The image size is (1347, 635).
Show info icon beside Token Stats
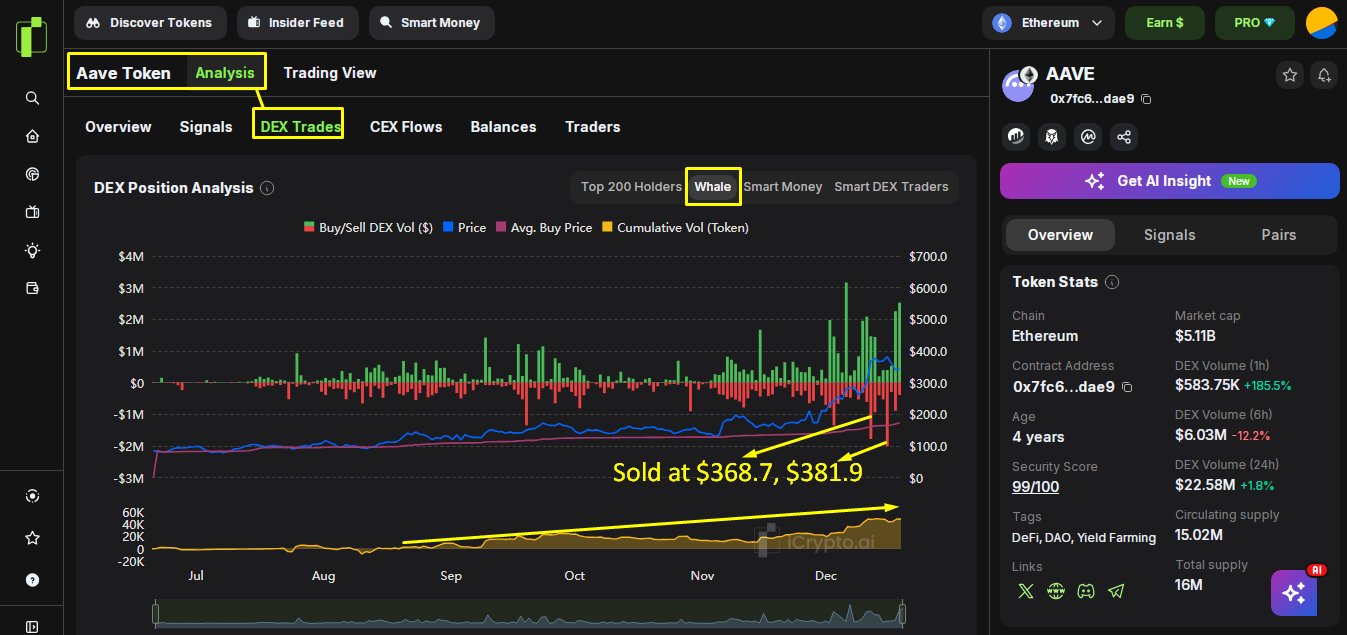tap(1112, 283)
